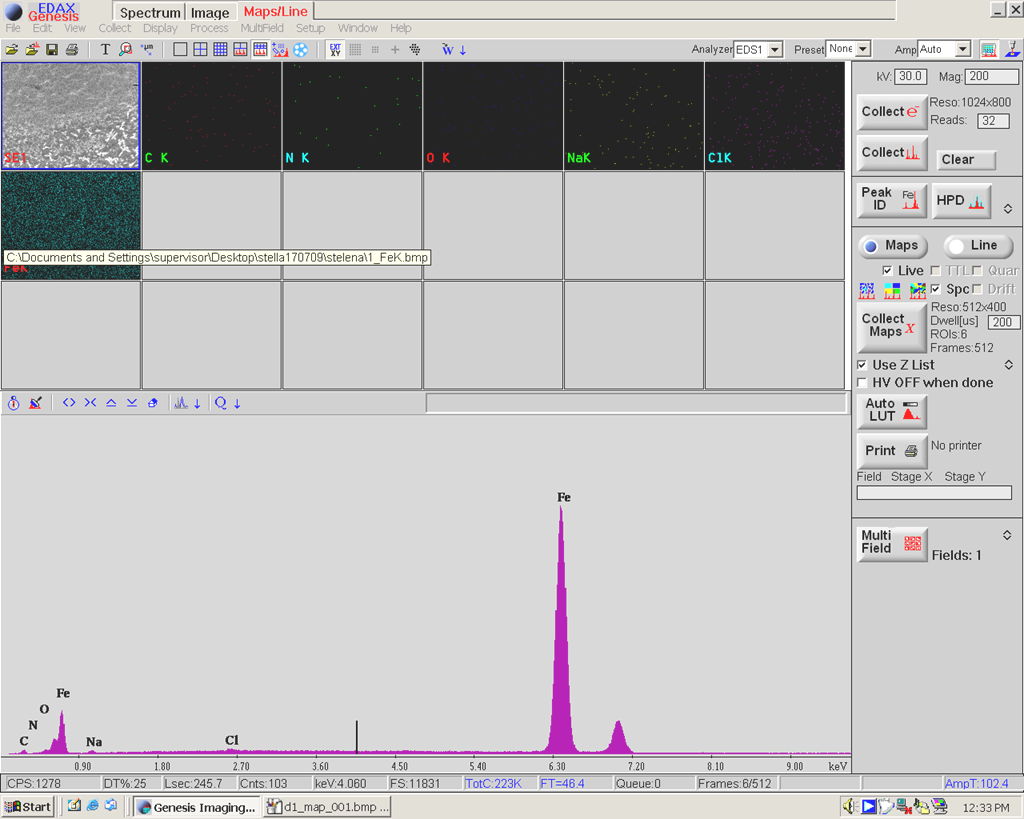Select the SEI image thumbnail
The height and width of the screenshot is (819, 1024).
coord(71,116)
